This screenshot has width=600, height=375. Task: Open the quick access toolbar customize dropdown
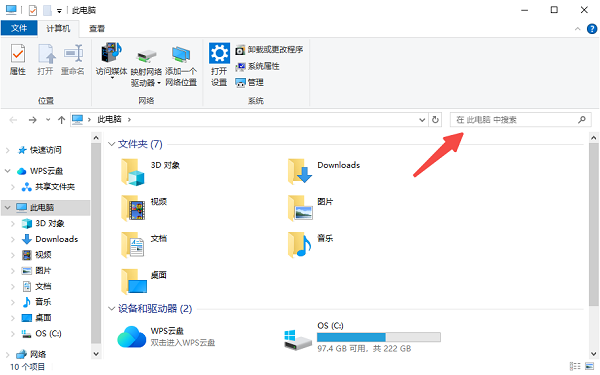coord(59,11)
